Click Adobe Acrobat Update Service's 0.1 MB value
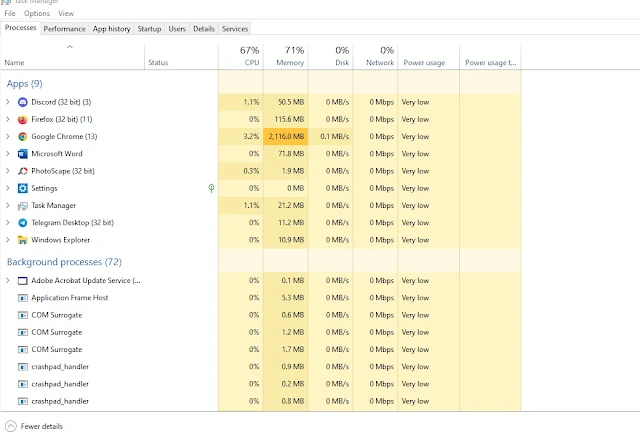This screenshot has width=640, height=440. click(x=293, y=280)
